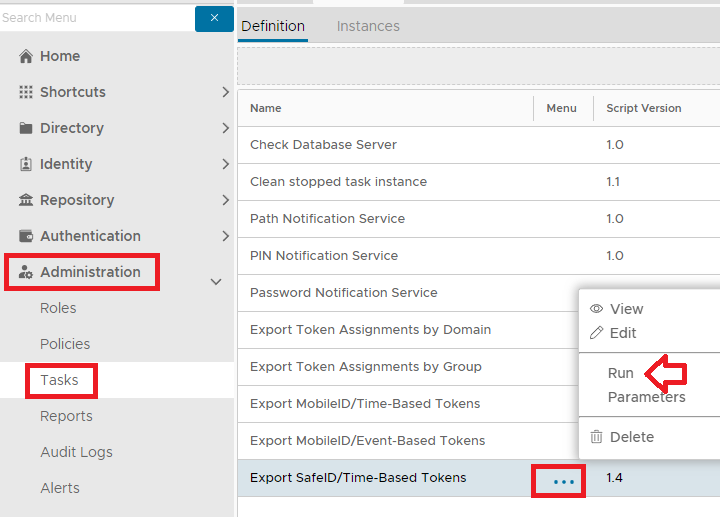This screenshot has width=720, height=517.
Task: Click the Administration user-gear icon
Action: pyautogui.click(x=26, y=272)
